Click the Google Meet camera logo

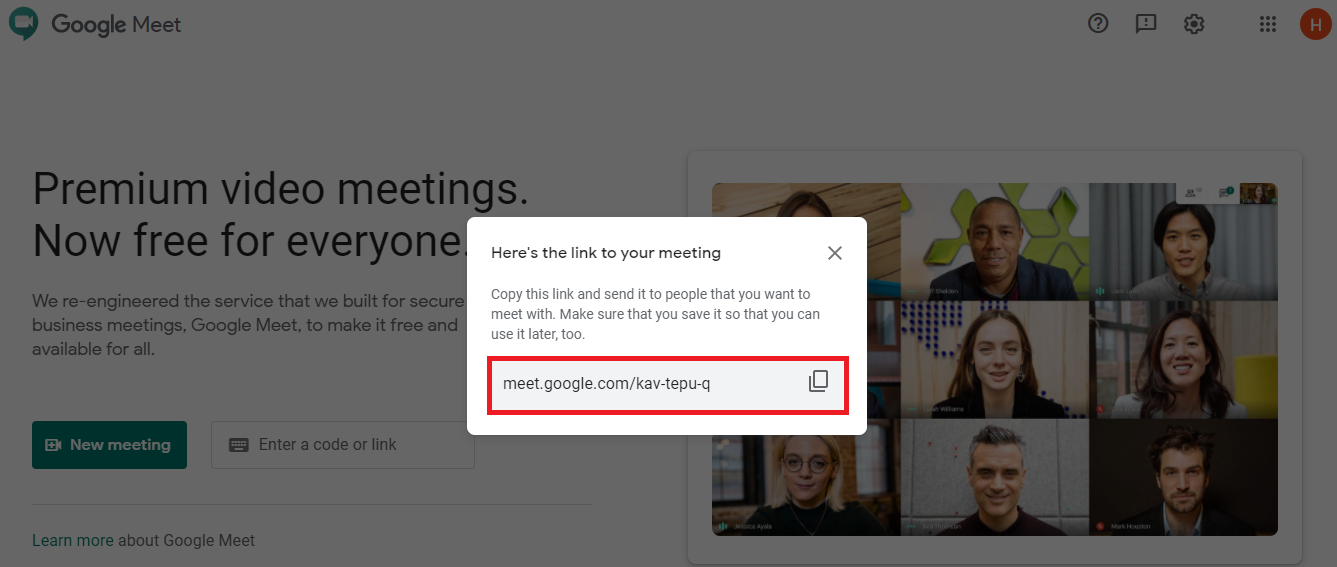(23, 24)
